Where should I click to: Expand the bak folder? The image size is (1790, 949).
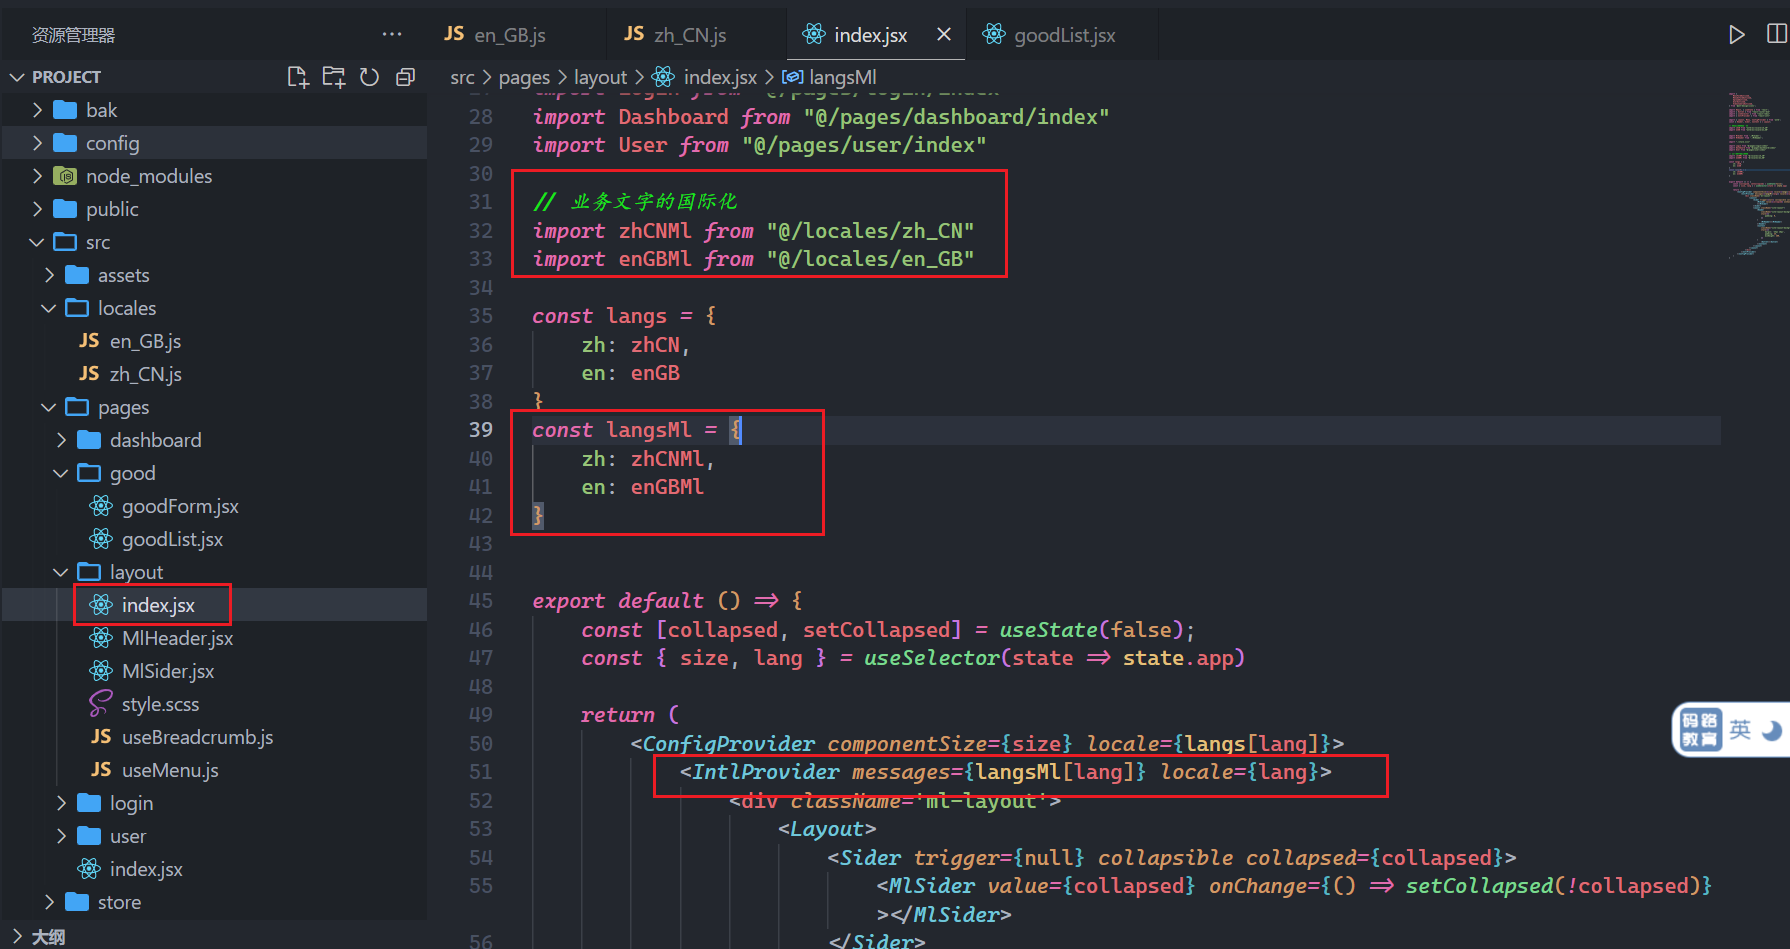point(37,110)
